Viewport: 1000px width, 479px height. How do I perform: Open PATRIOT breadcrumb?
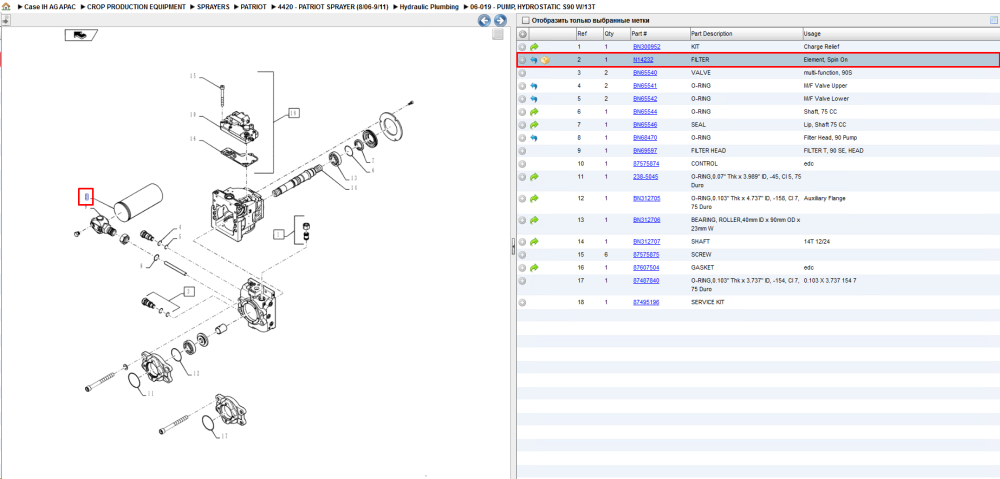253,6
